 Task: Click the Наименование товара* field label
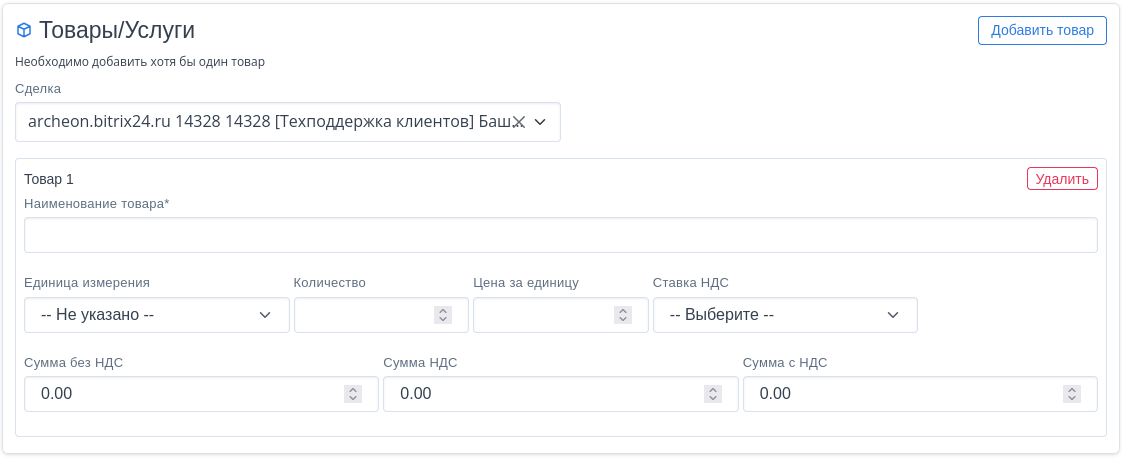(x=97, y=204)
